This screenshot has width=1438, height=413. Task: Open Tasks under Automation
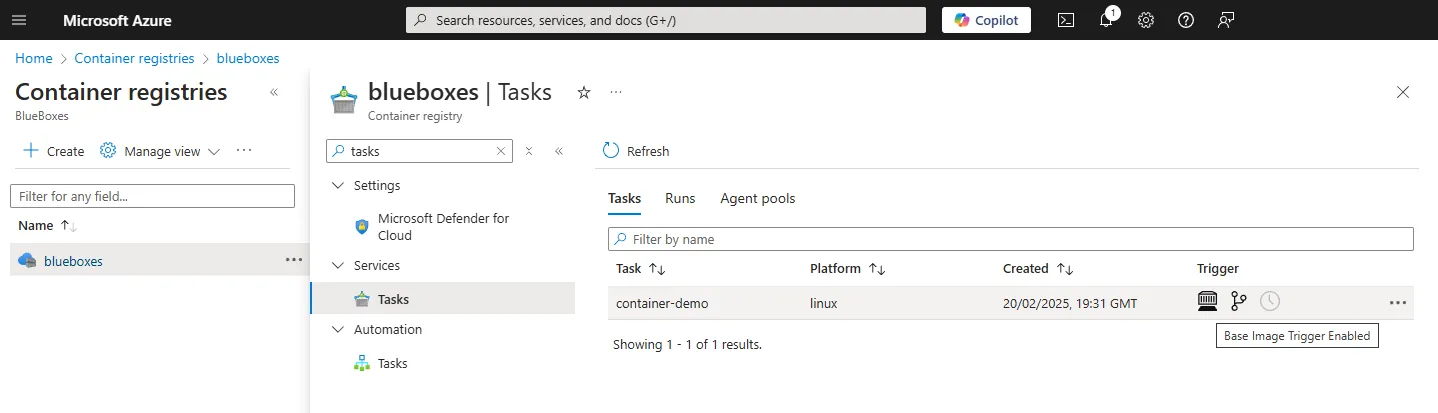coord(392,364)
